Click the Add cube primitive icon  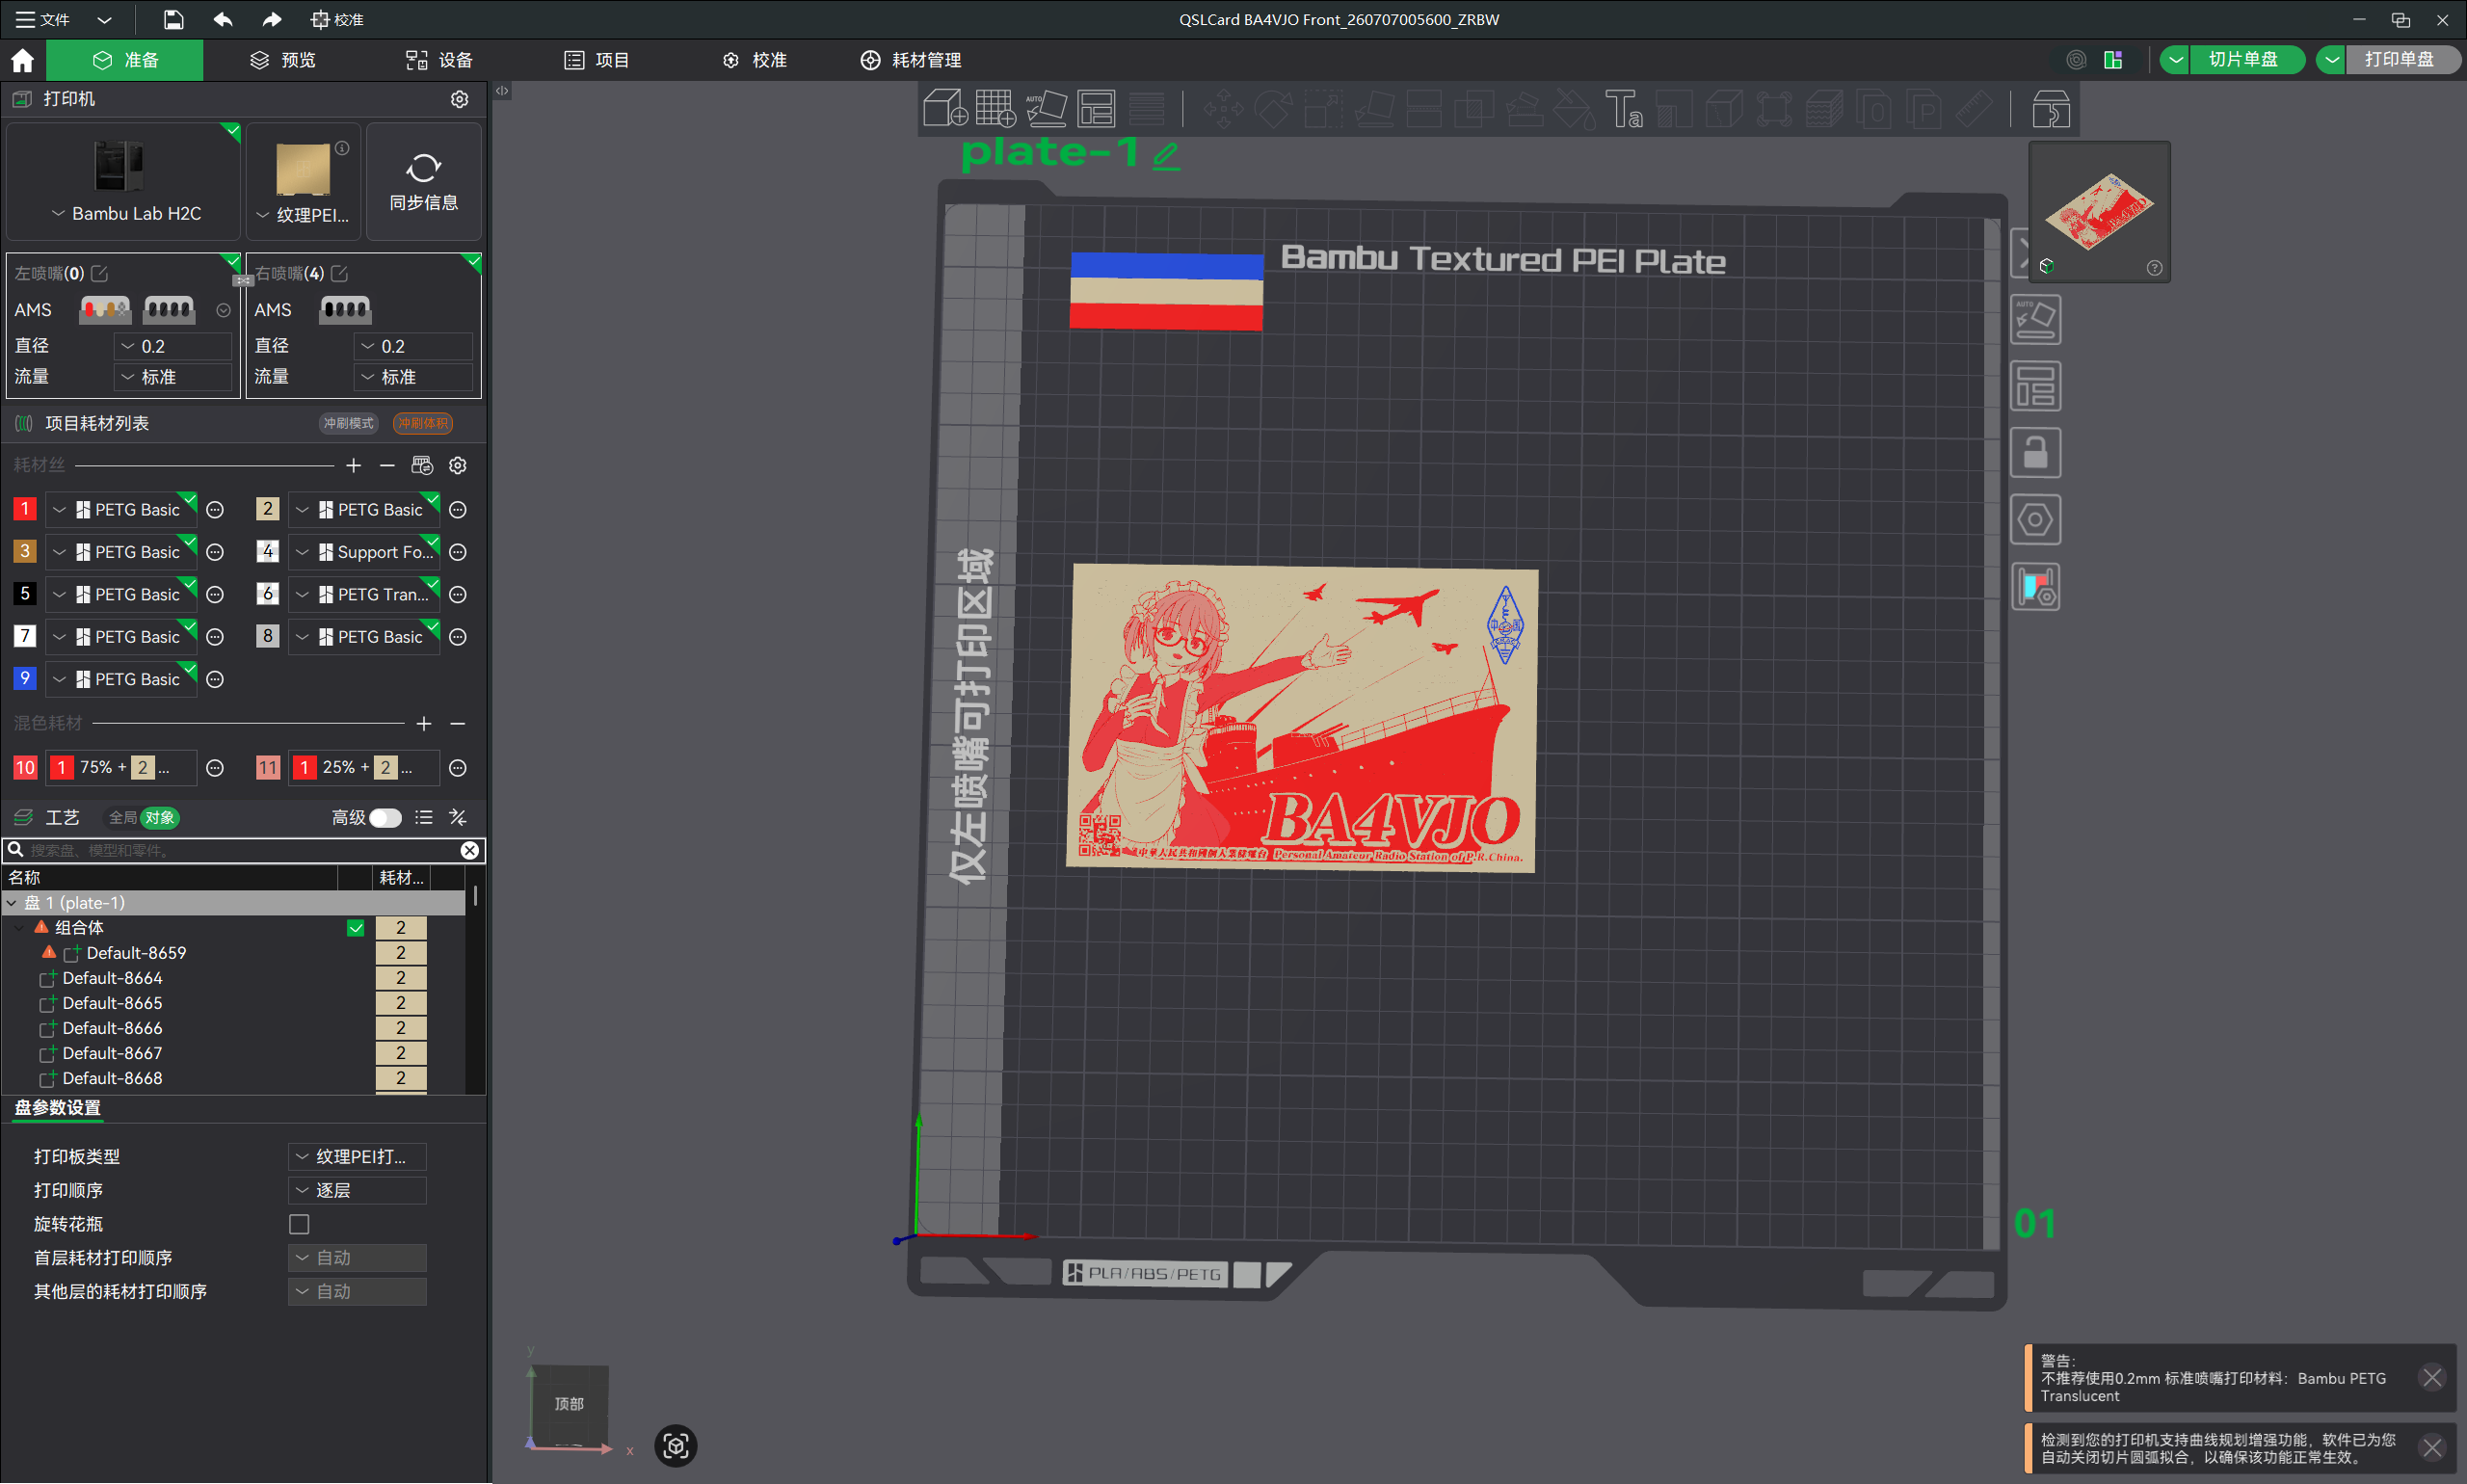tap(943, 108)
